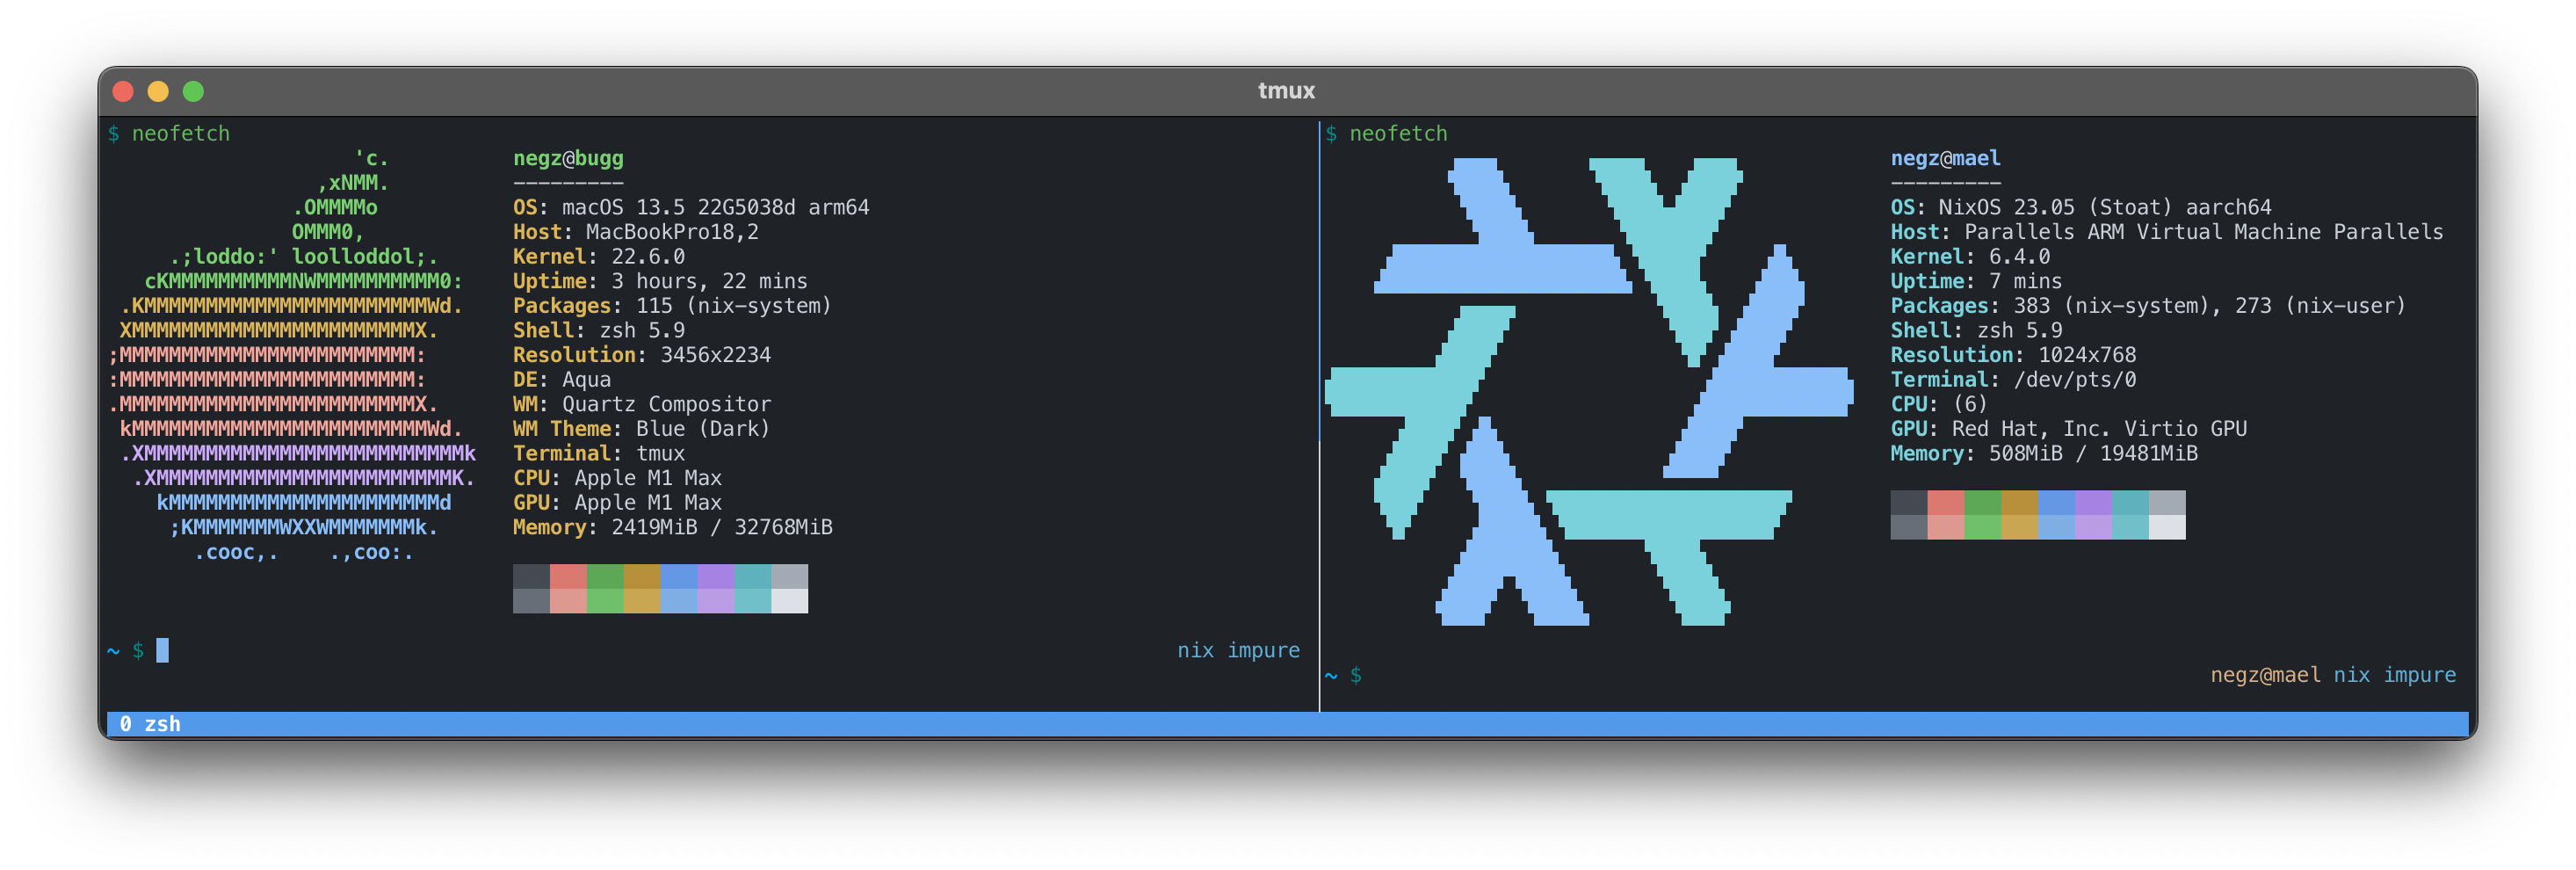The width and height of the screenshot is (2576, 870).
Task: Select the '0 zsh' tmux window tab
Action: 150,724
